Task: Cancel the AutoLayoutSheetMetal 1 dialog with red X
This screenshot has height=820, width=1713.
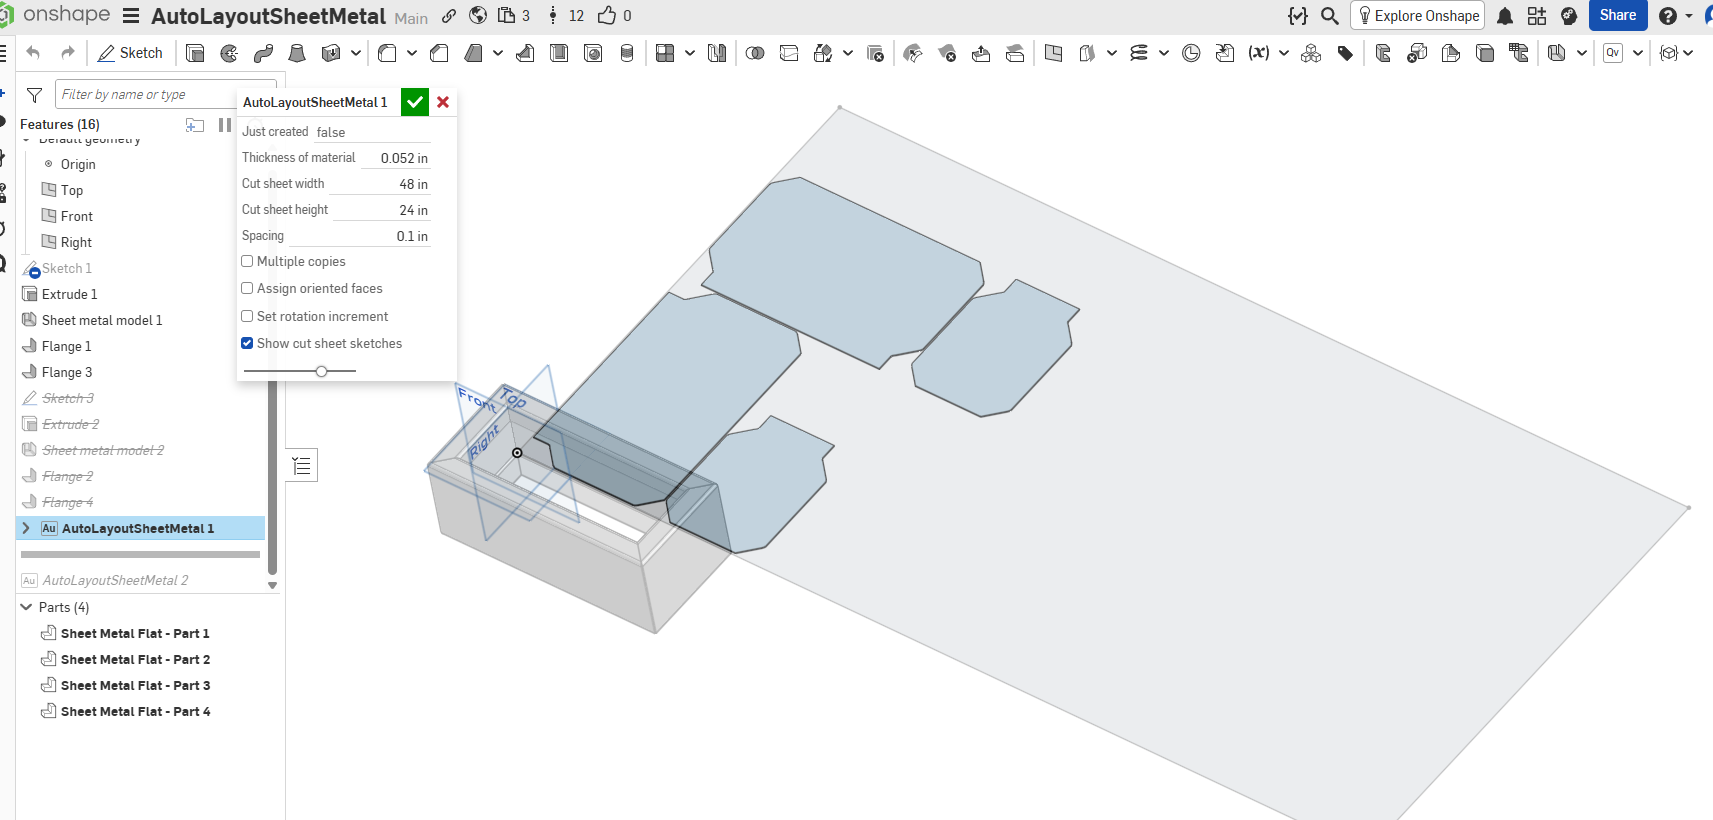Action: pyautogui.click(x=443, y=102)
